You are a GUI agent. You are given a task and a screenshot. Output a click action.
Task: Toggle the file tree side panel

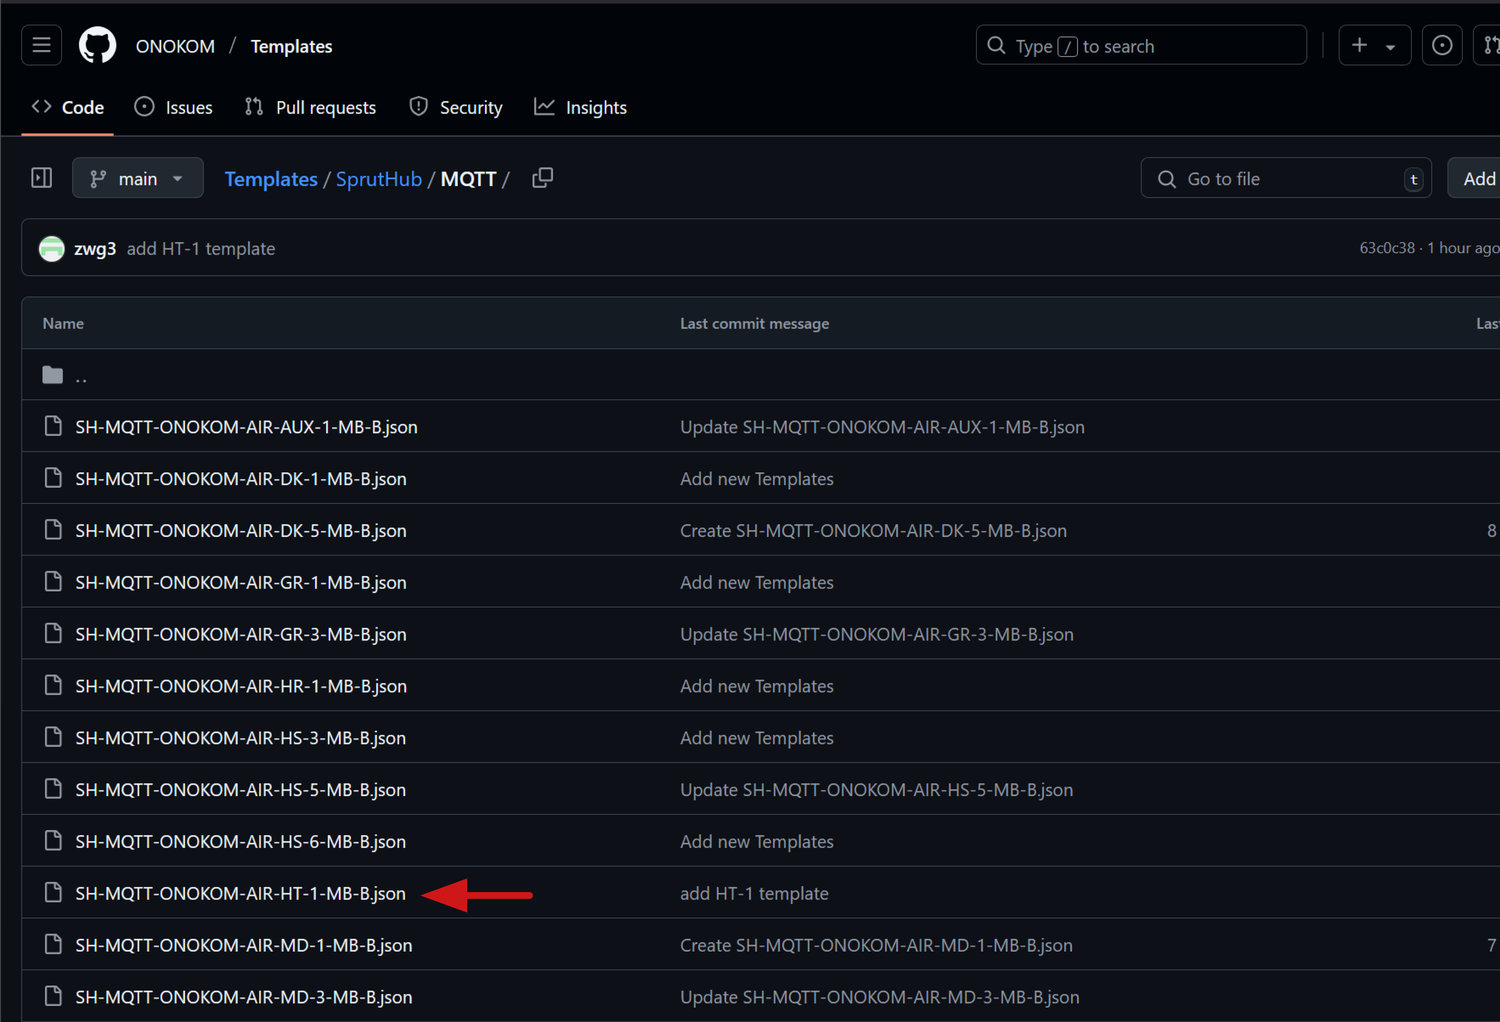(42, 178)
